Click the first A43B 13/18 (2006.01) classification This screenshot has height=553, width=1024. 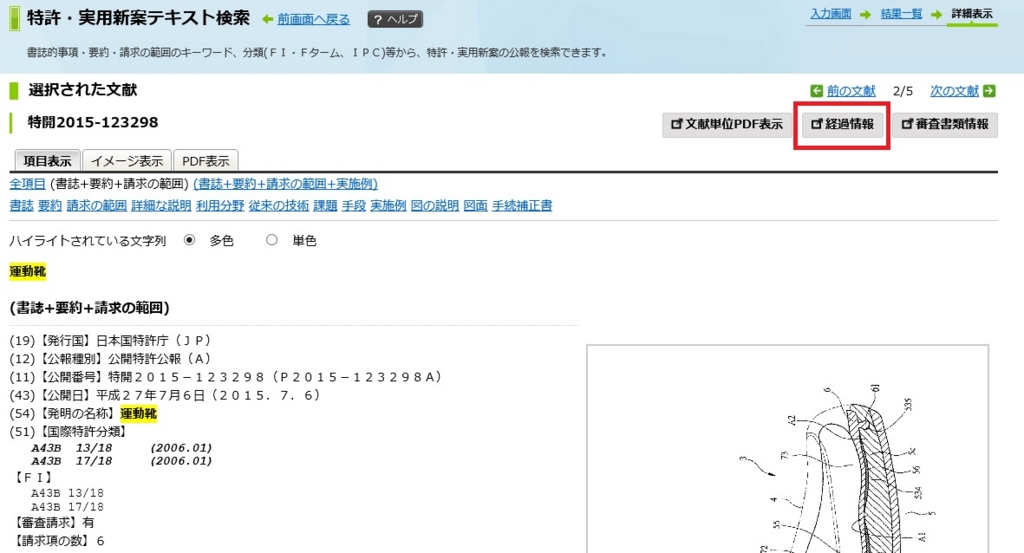pos(121,448)
